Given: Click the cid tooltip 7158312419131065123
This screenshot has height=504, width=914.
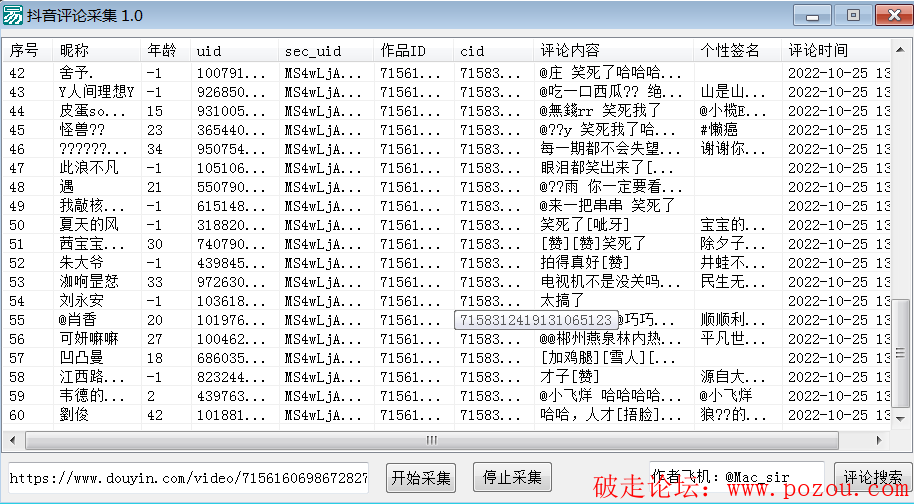Looking at the screenshot, I should (536, 320).
